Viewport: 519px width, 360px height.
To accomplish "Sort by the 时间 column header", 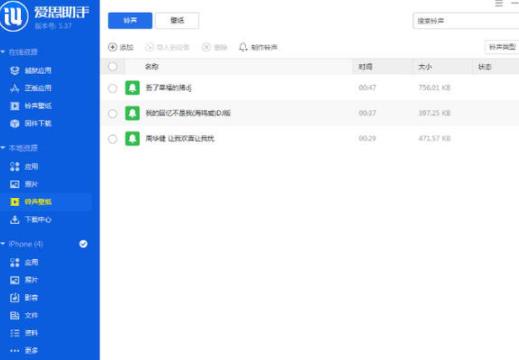I will coord(365,67).
